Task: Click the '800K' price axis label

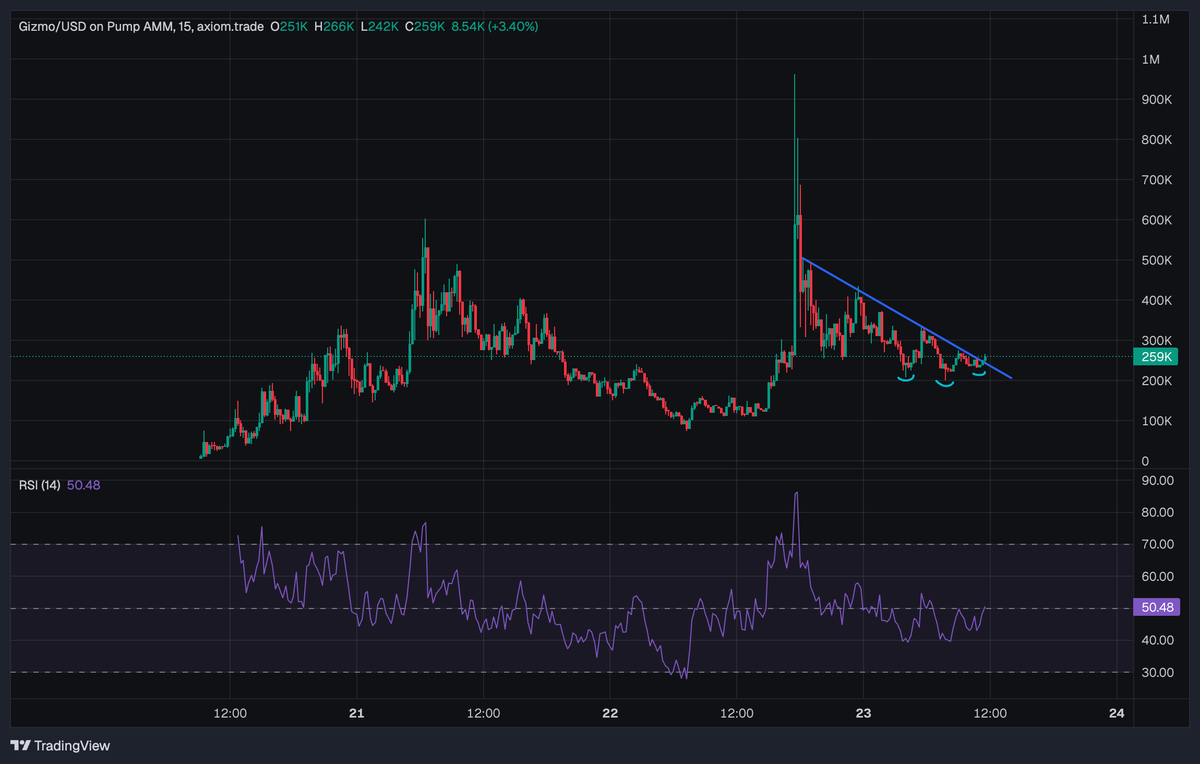Action: 1156,139
